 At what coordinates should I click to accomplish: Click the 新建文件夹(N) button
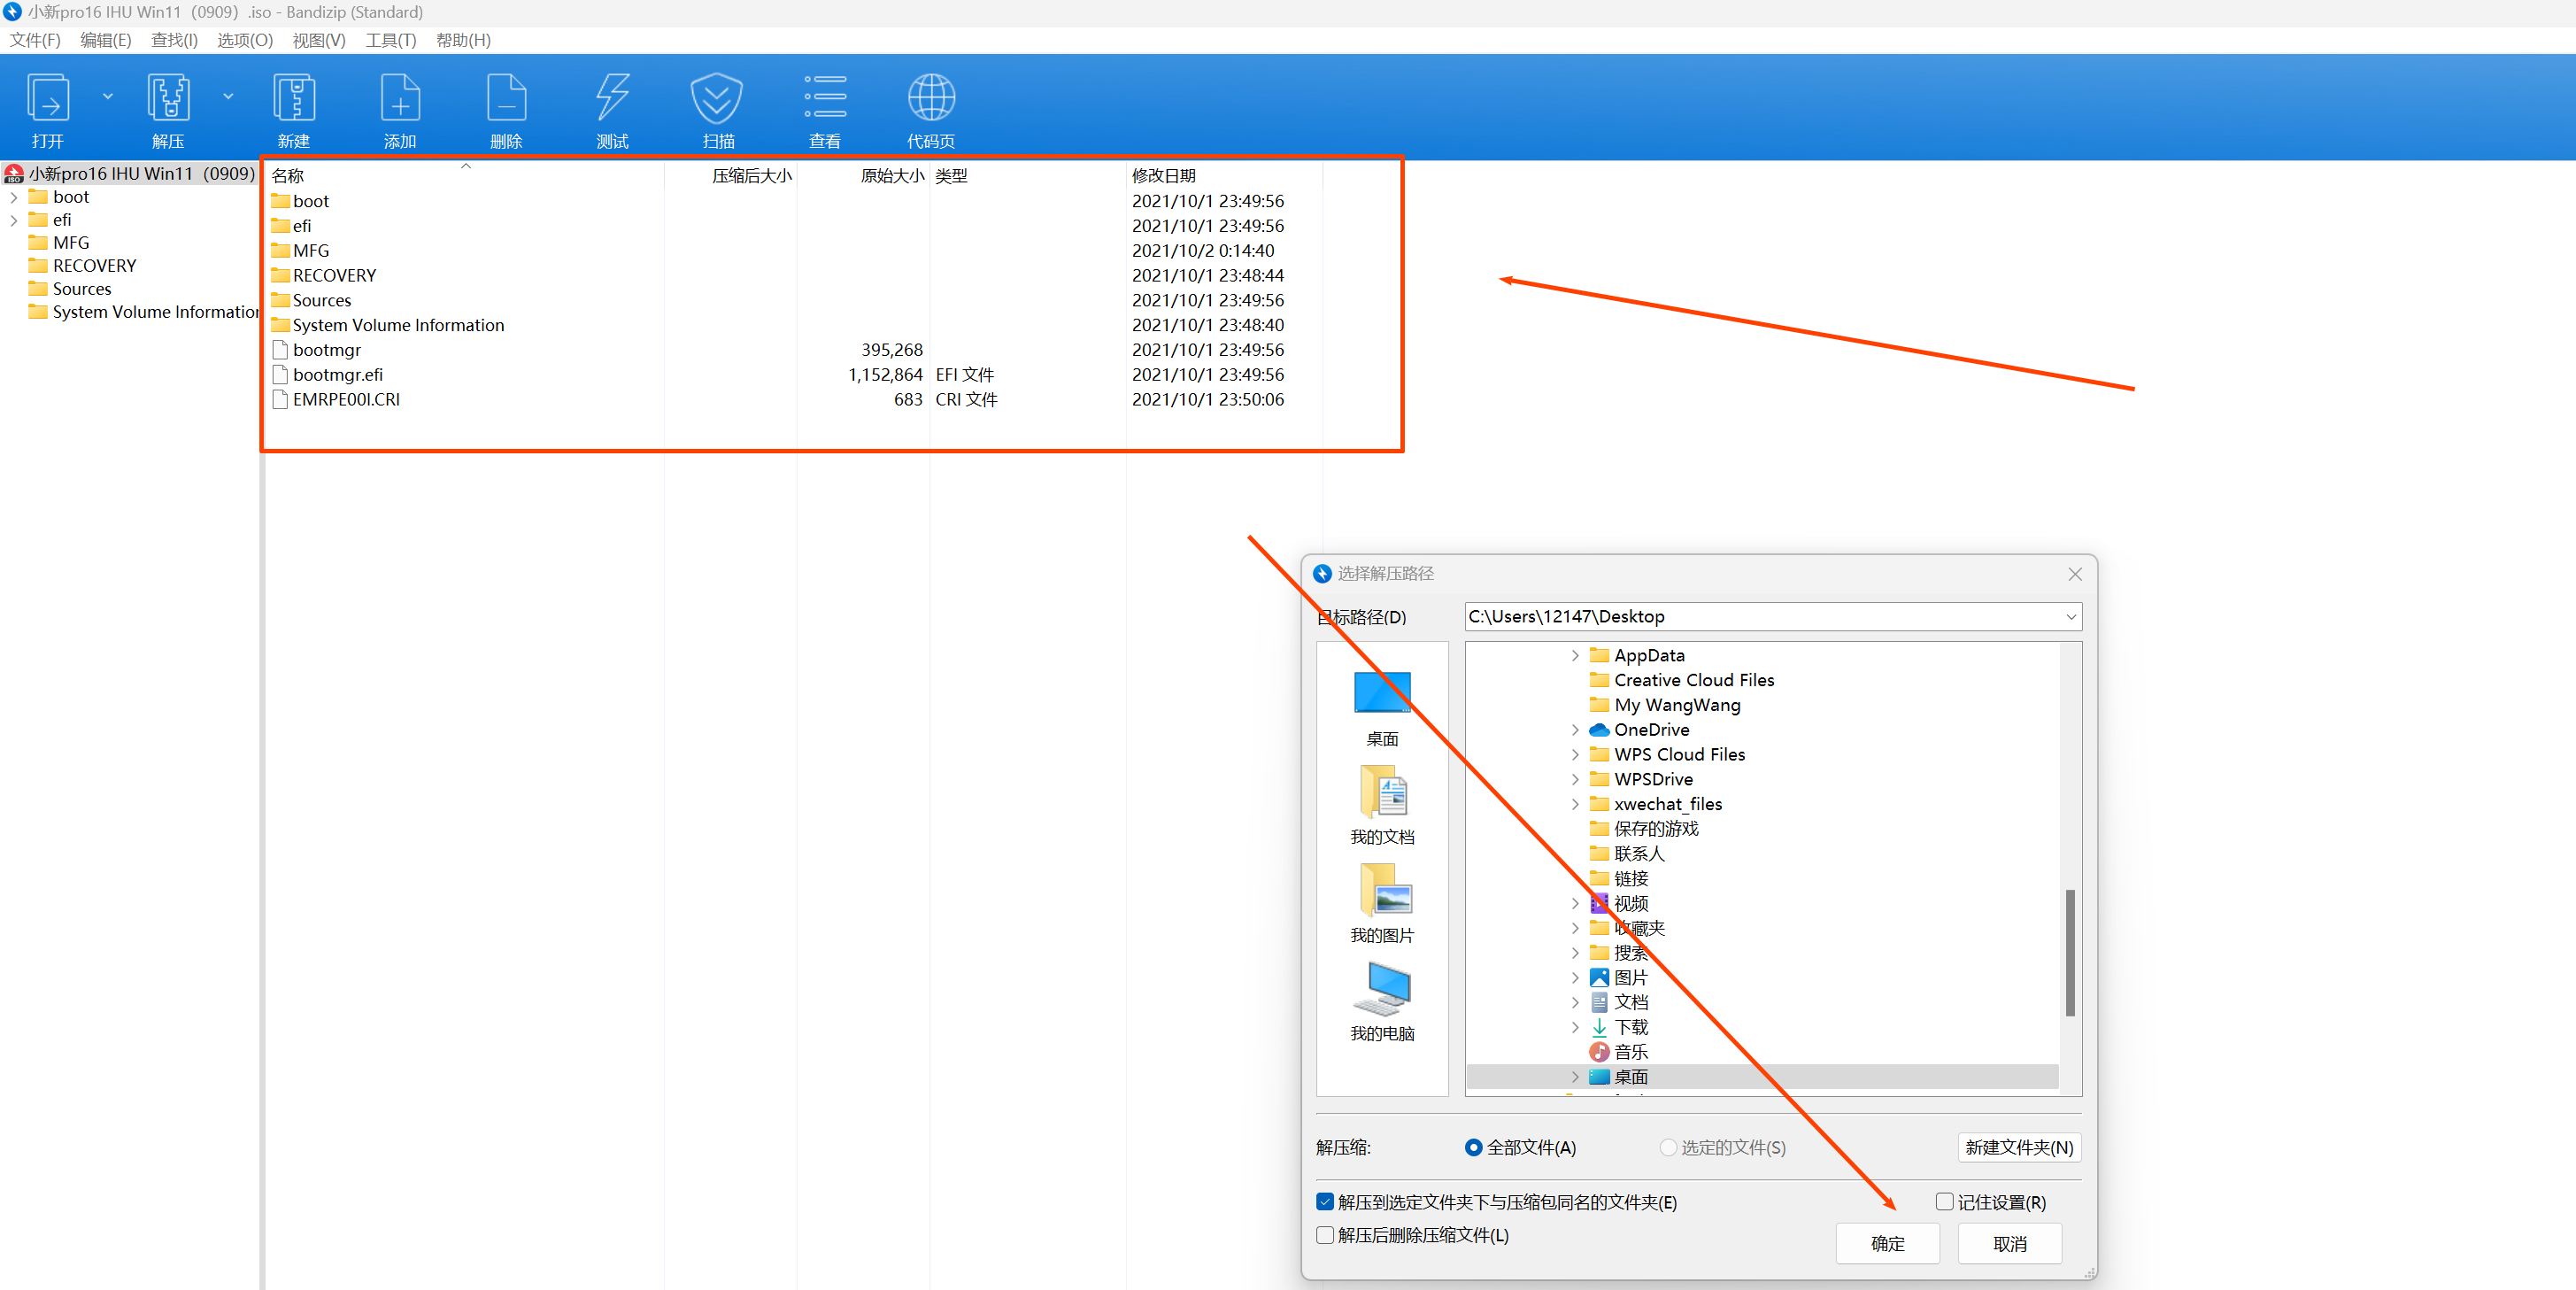[x=2018, y=1147]
